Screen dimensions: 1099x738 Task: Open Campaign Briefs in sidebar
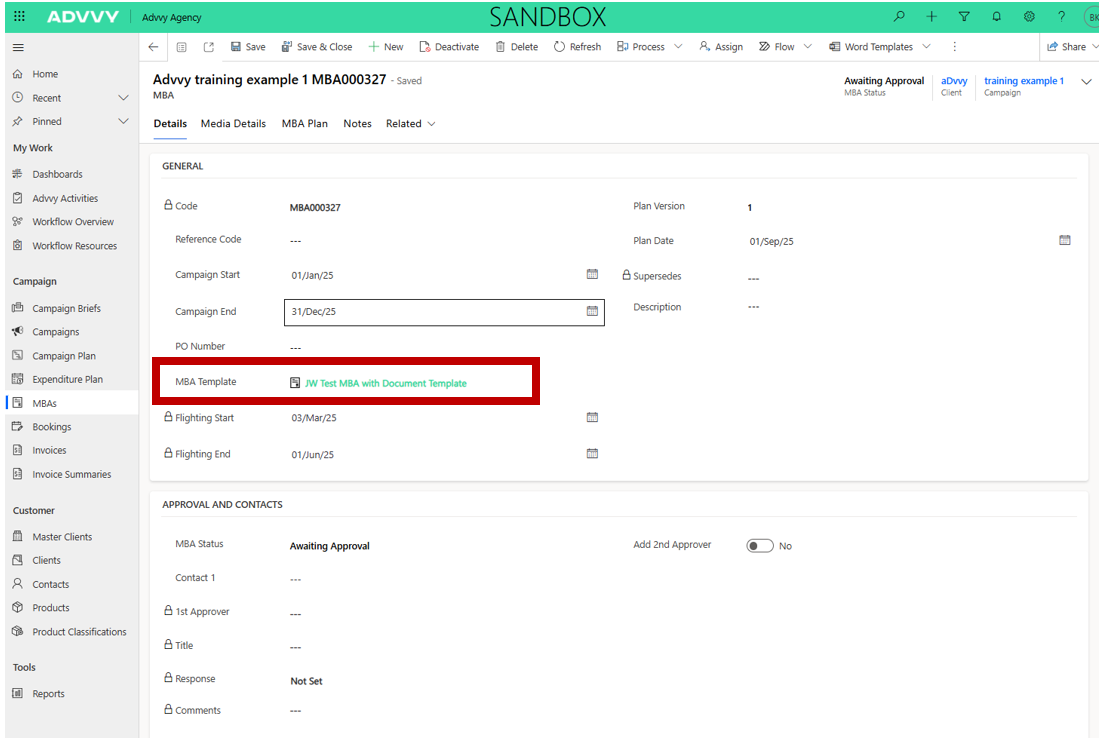coord(66,308)
